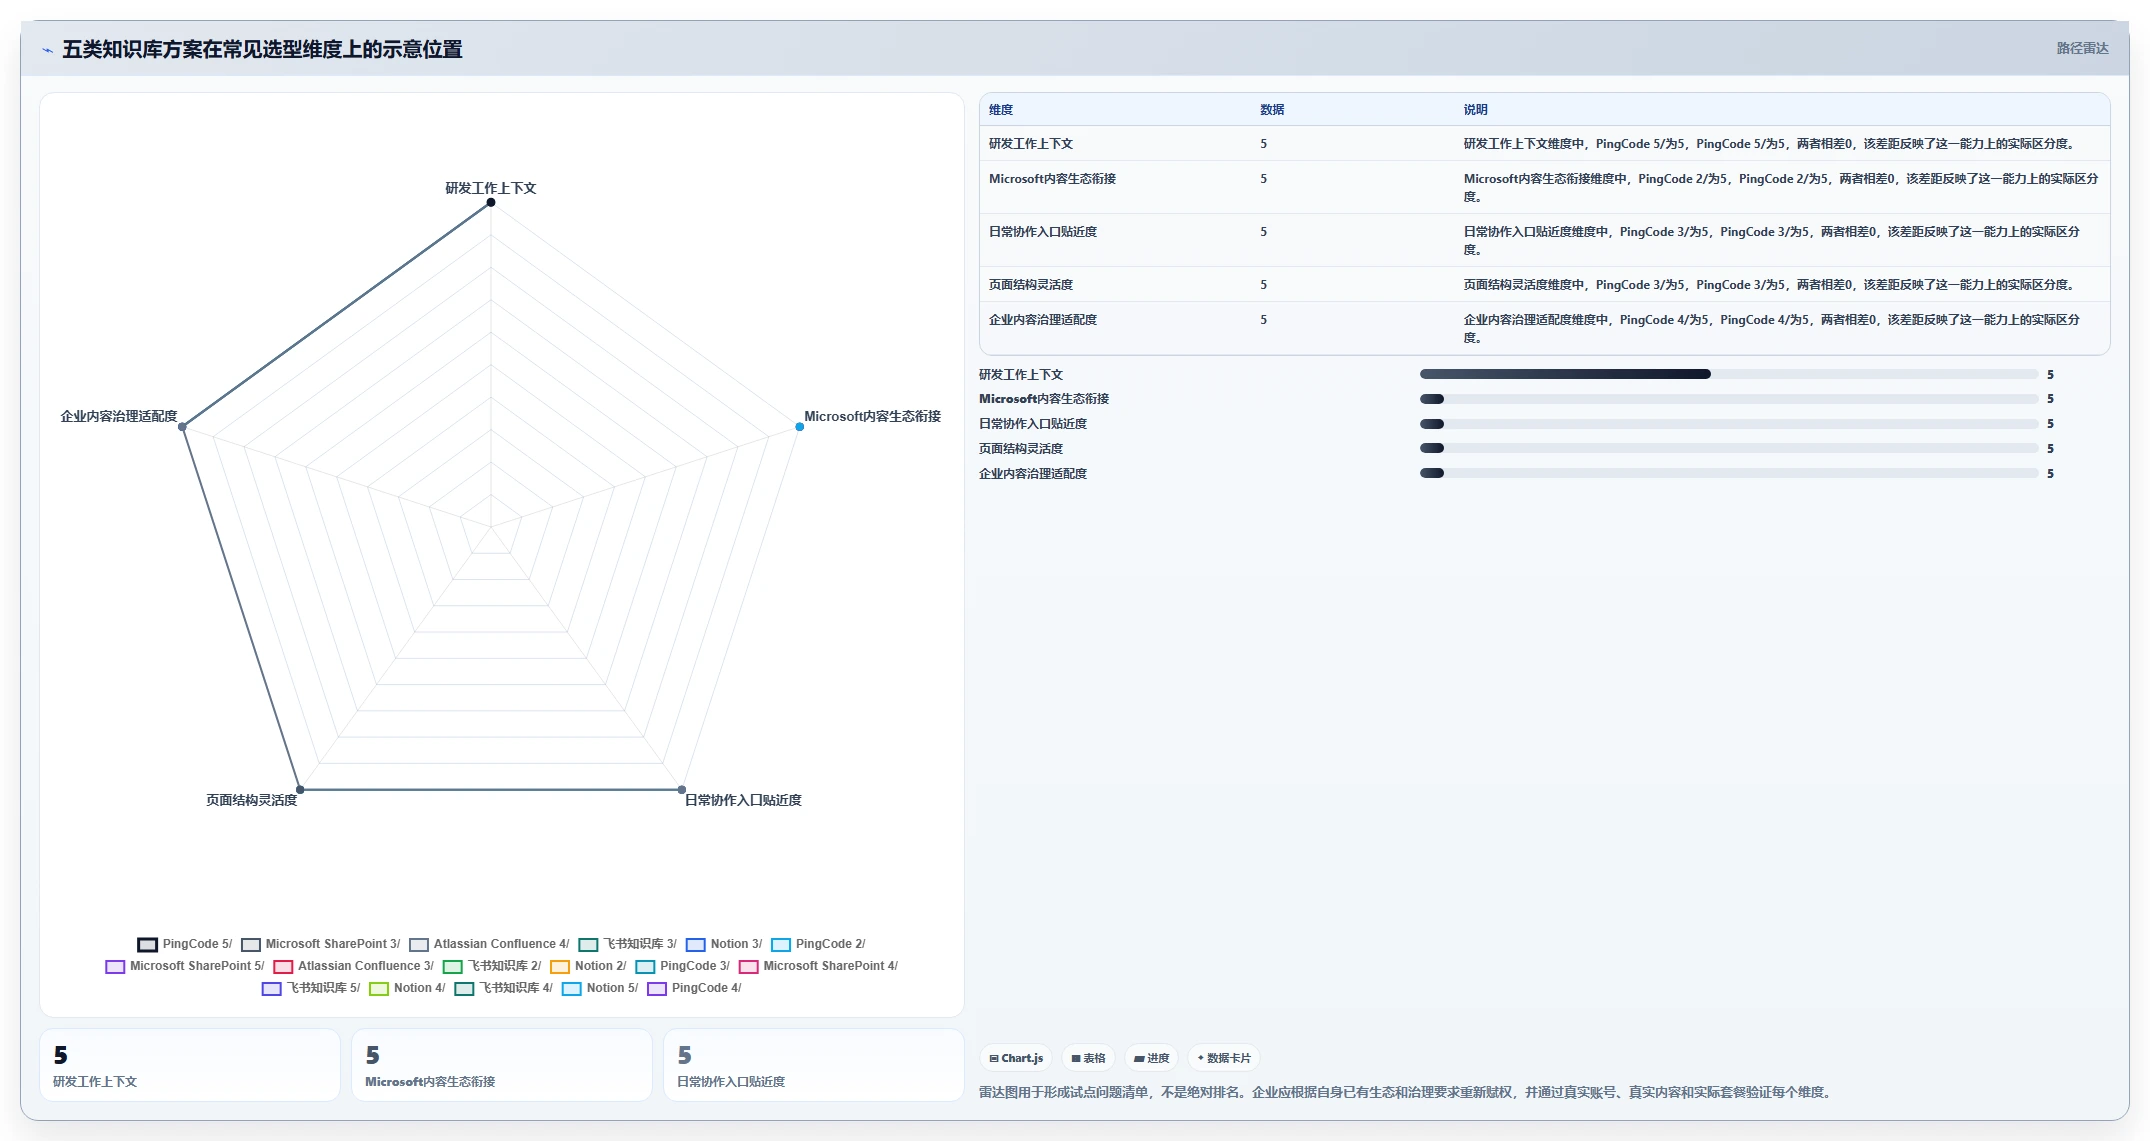Viewport: 2150px width, 1141px height.
Task: Click the description text of 研发工作上下文 row
Action: [1771, 144]
